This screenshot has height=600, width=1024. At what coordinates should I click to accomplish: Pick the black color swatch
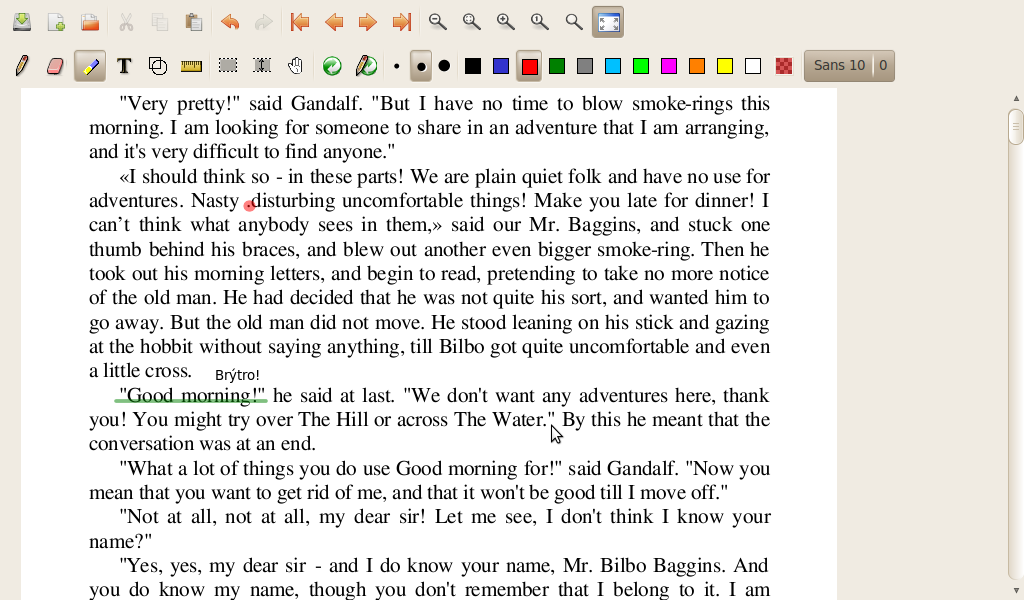click(x=473, y=66)
